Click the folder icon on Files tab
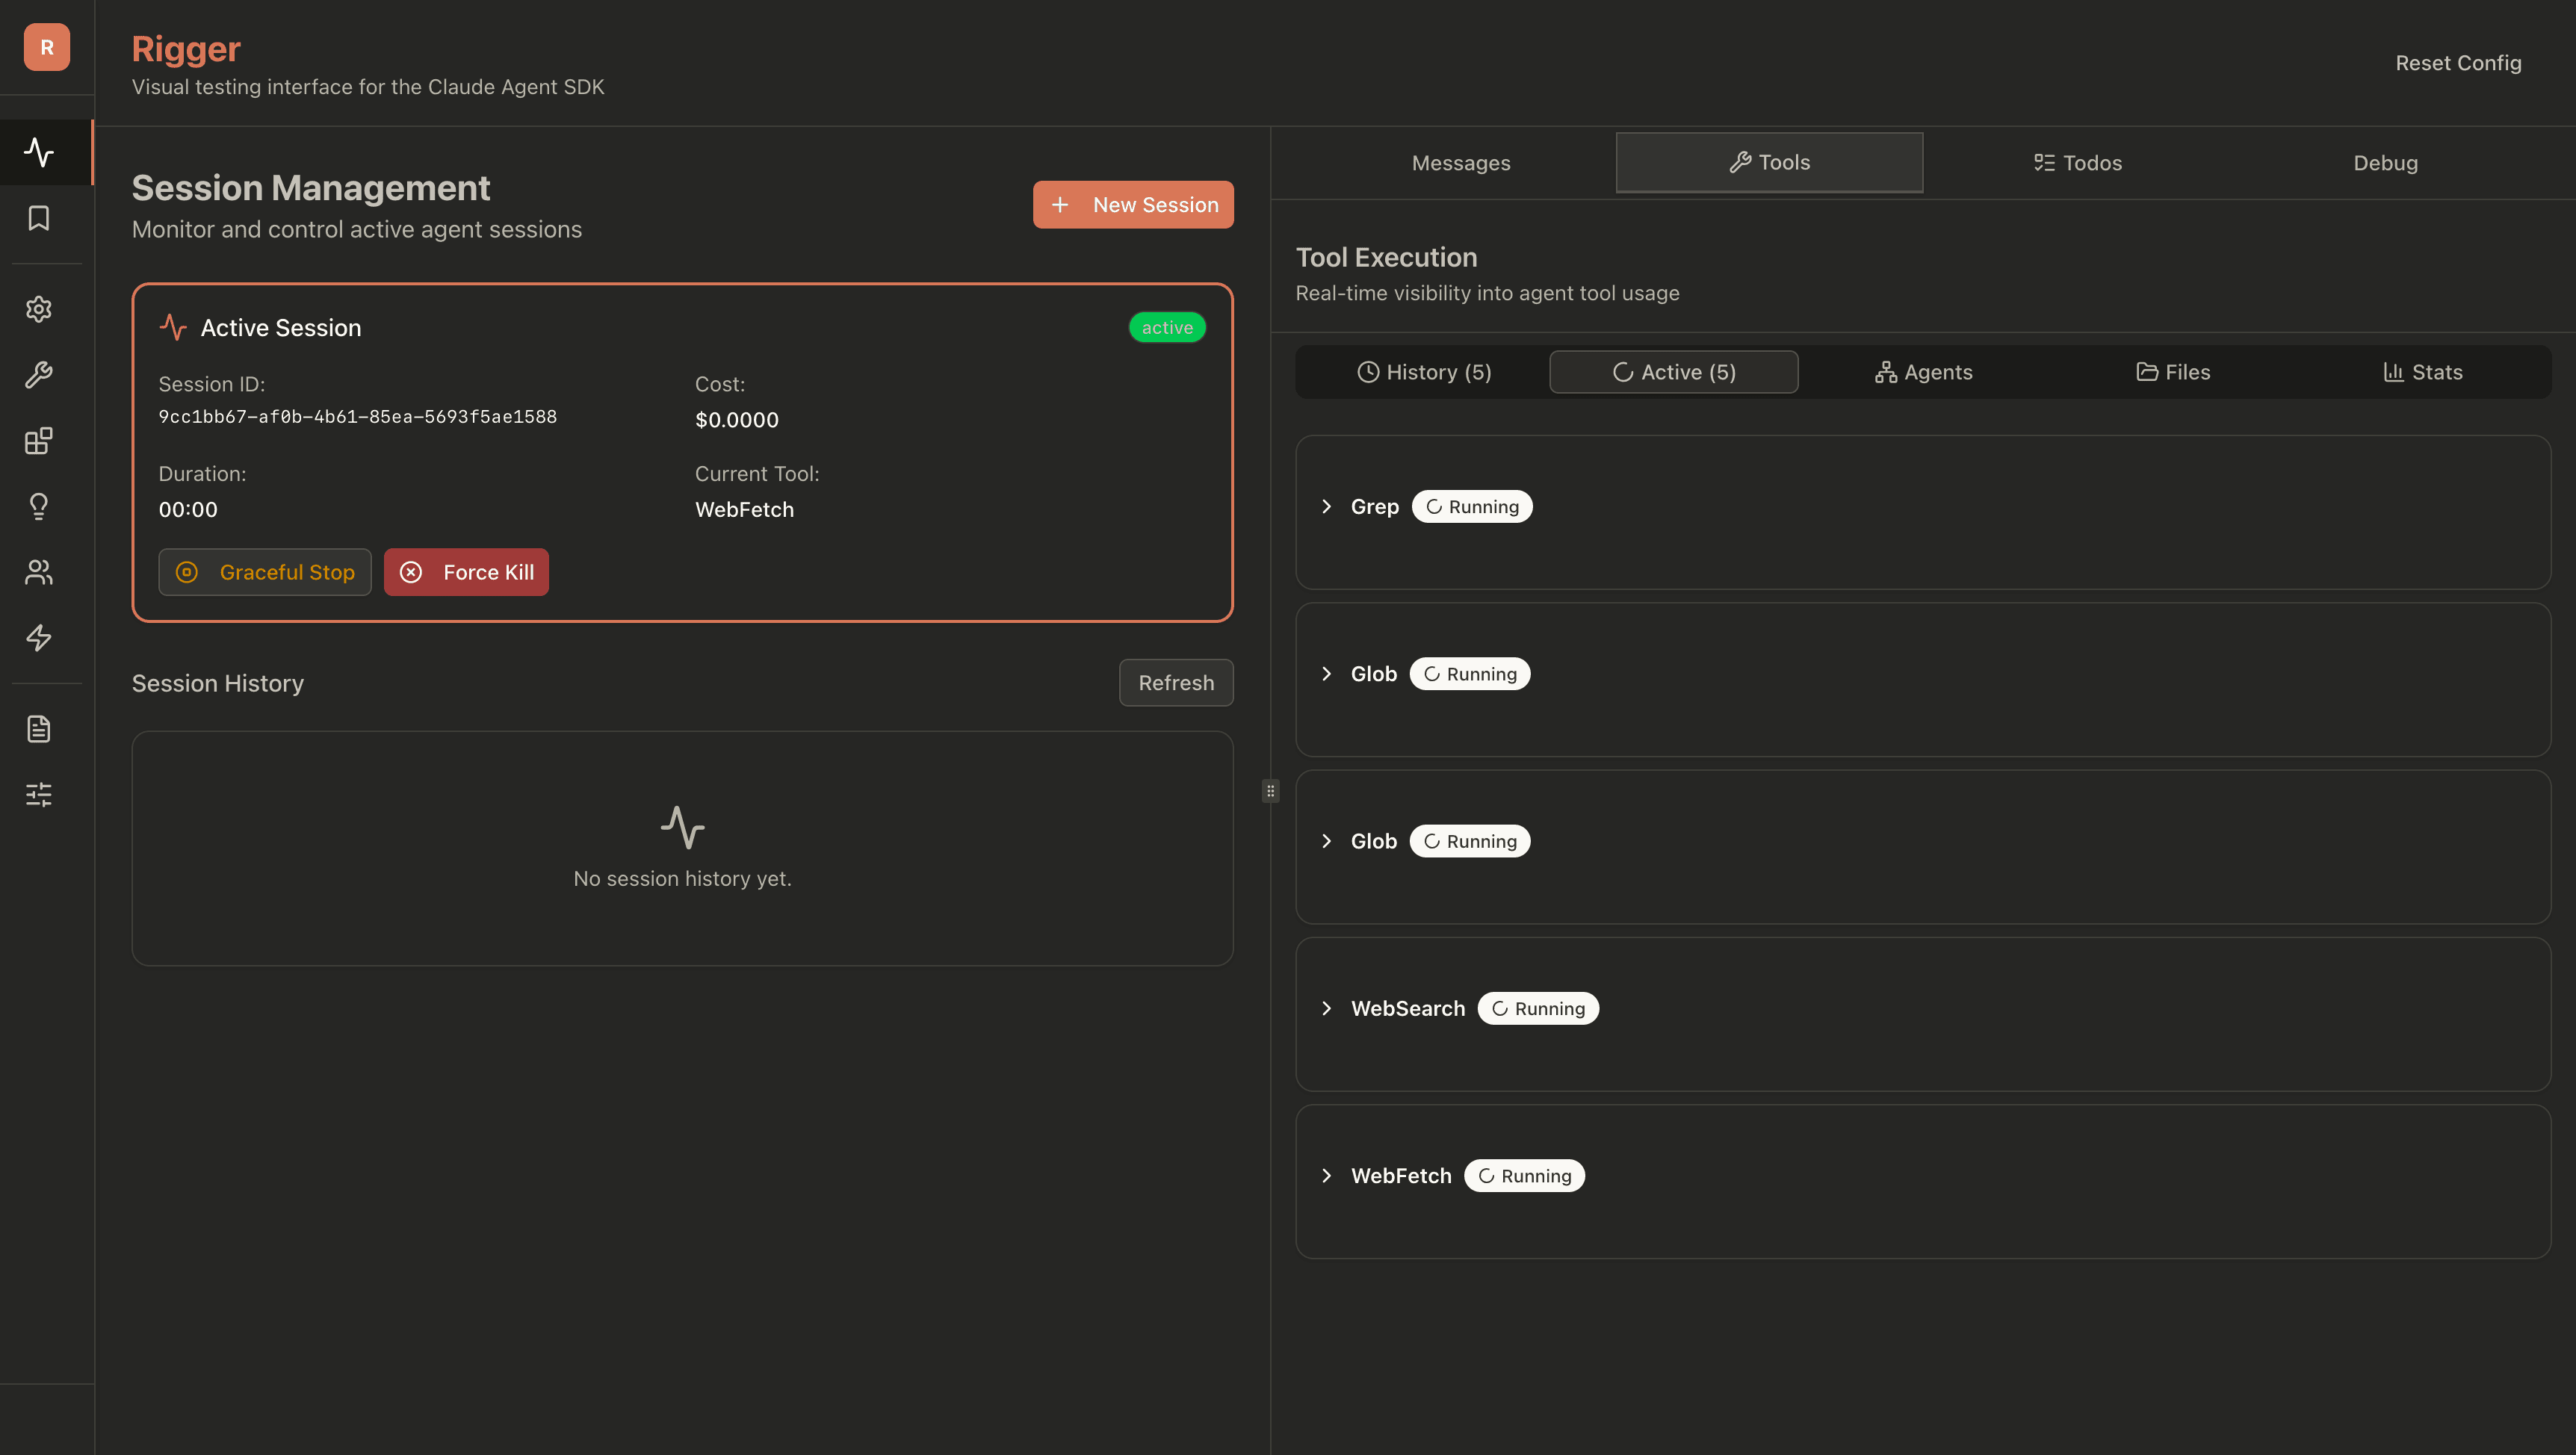Image resolution: width=2576 pixels, height=1455 pixels. coord(2147,372)
